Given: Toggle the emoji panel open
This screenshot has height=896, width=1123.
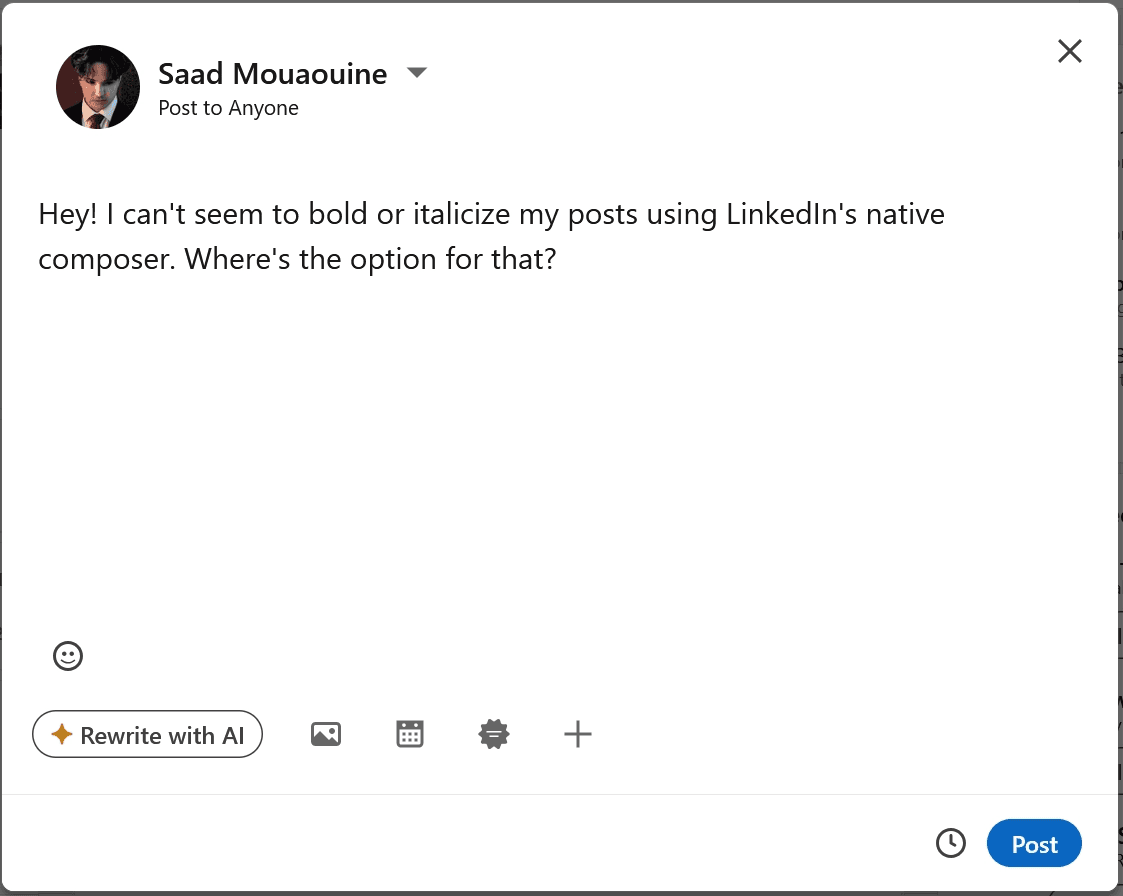Looking at the screenshot, I should click(68, 657).
